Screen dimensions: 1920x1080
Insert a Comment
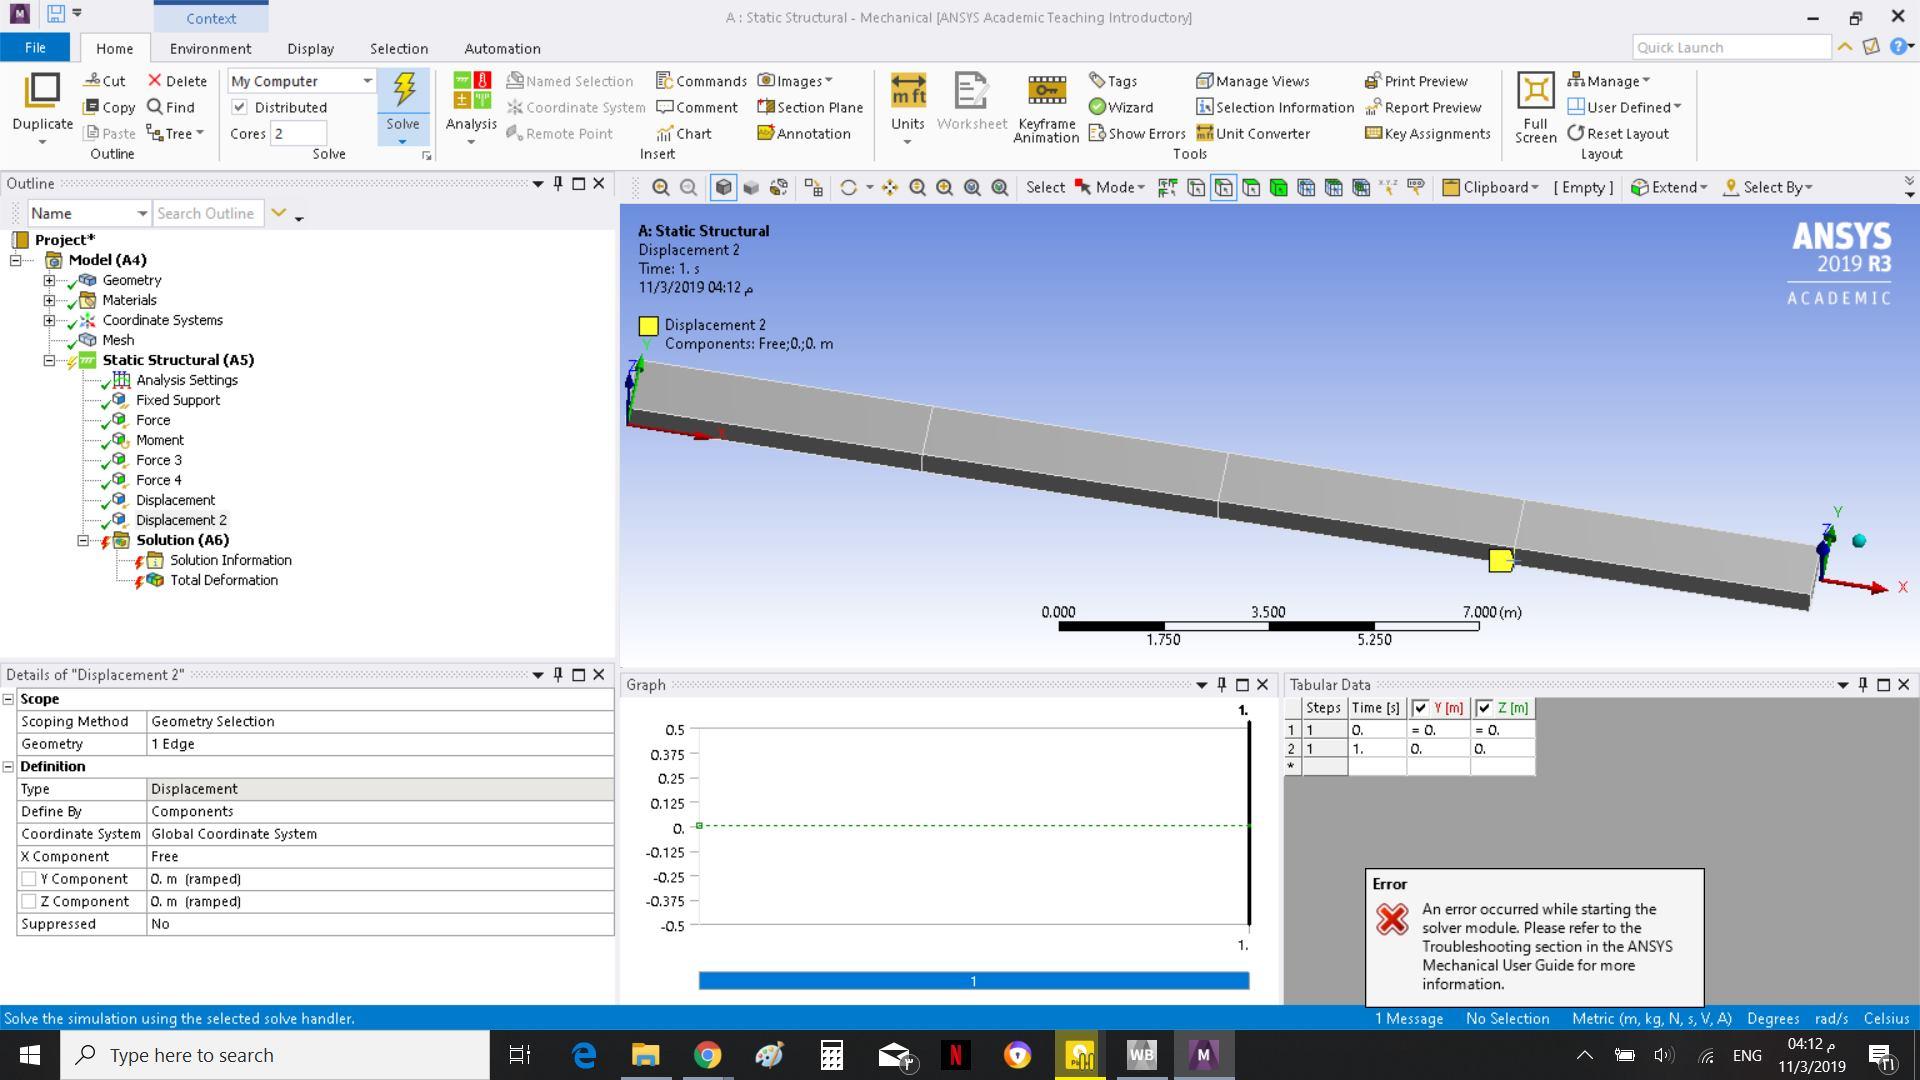[697, 107]
